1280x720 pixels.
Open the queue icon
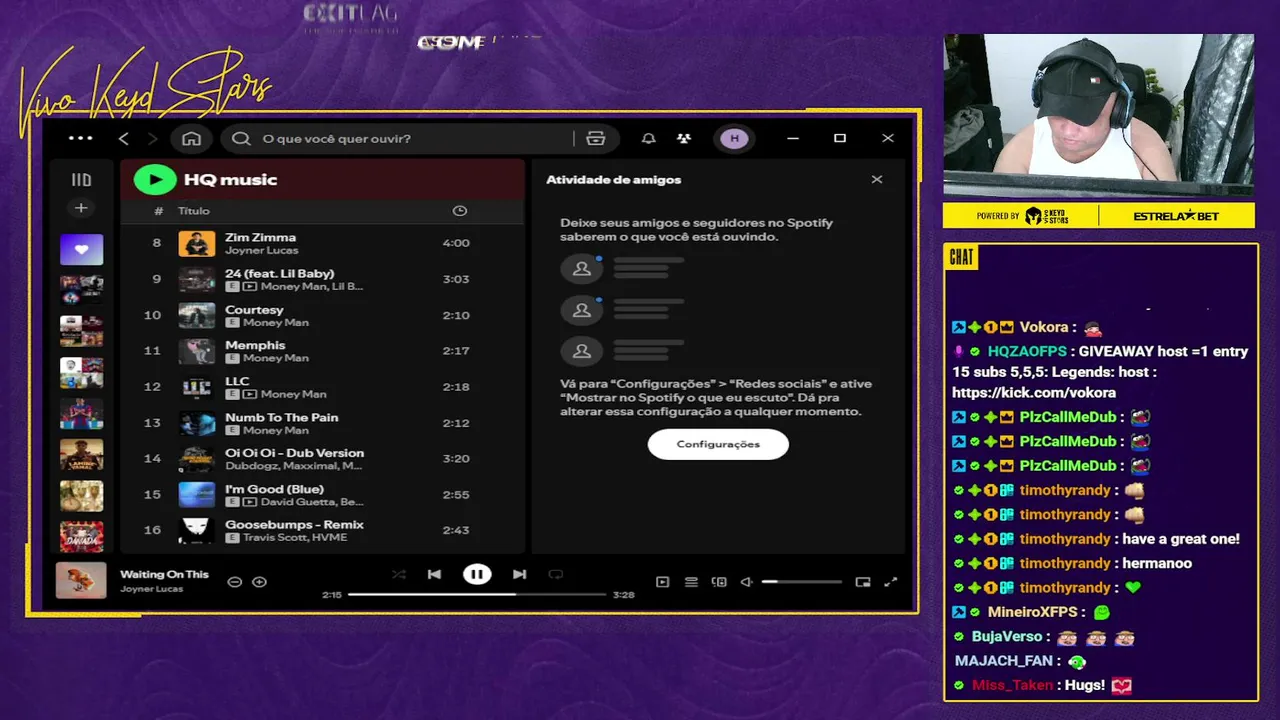(691, 581)
